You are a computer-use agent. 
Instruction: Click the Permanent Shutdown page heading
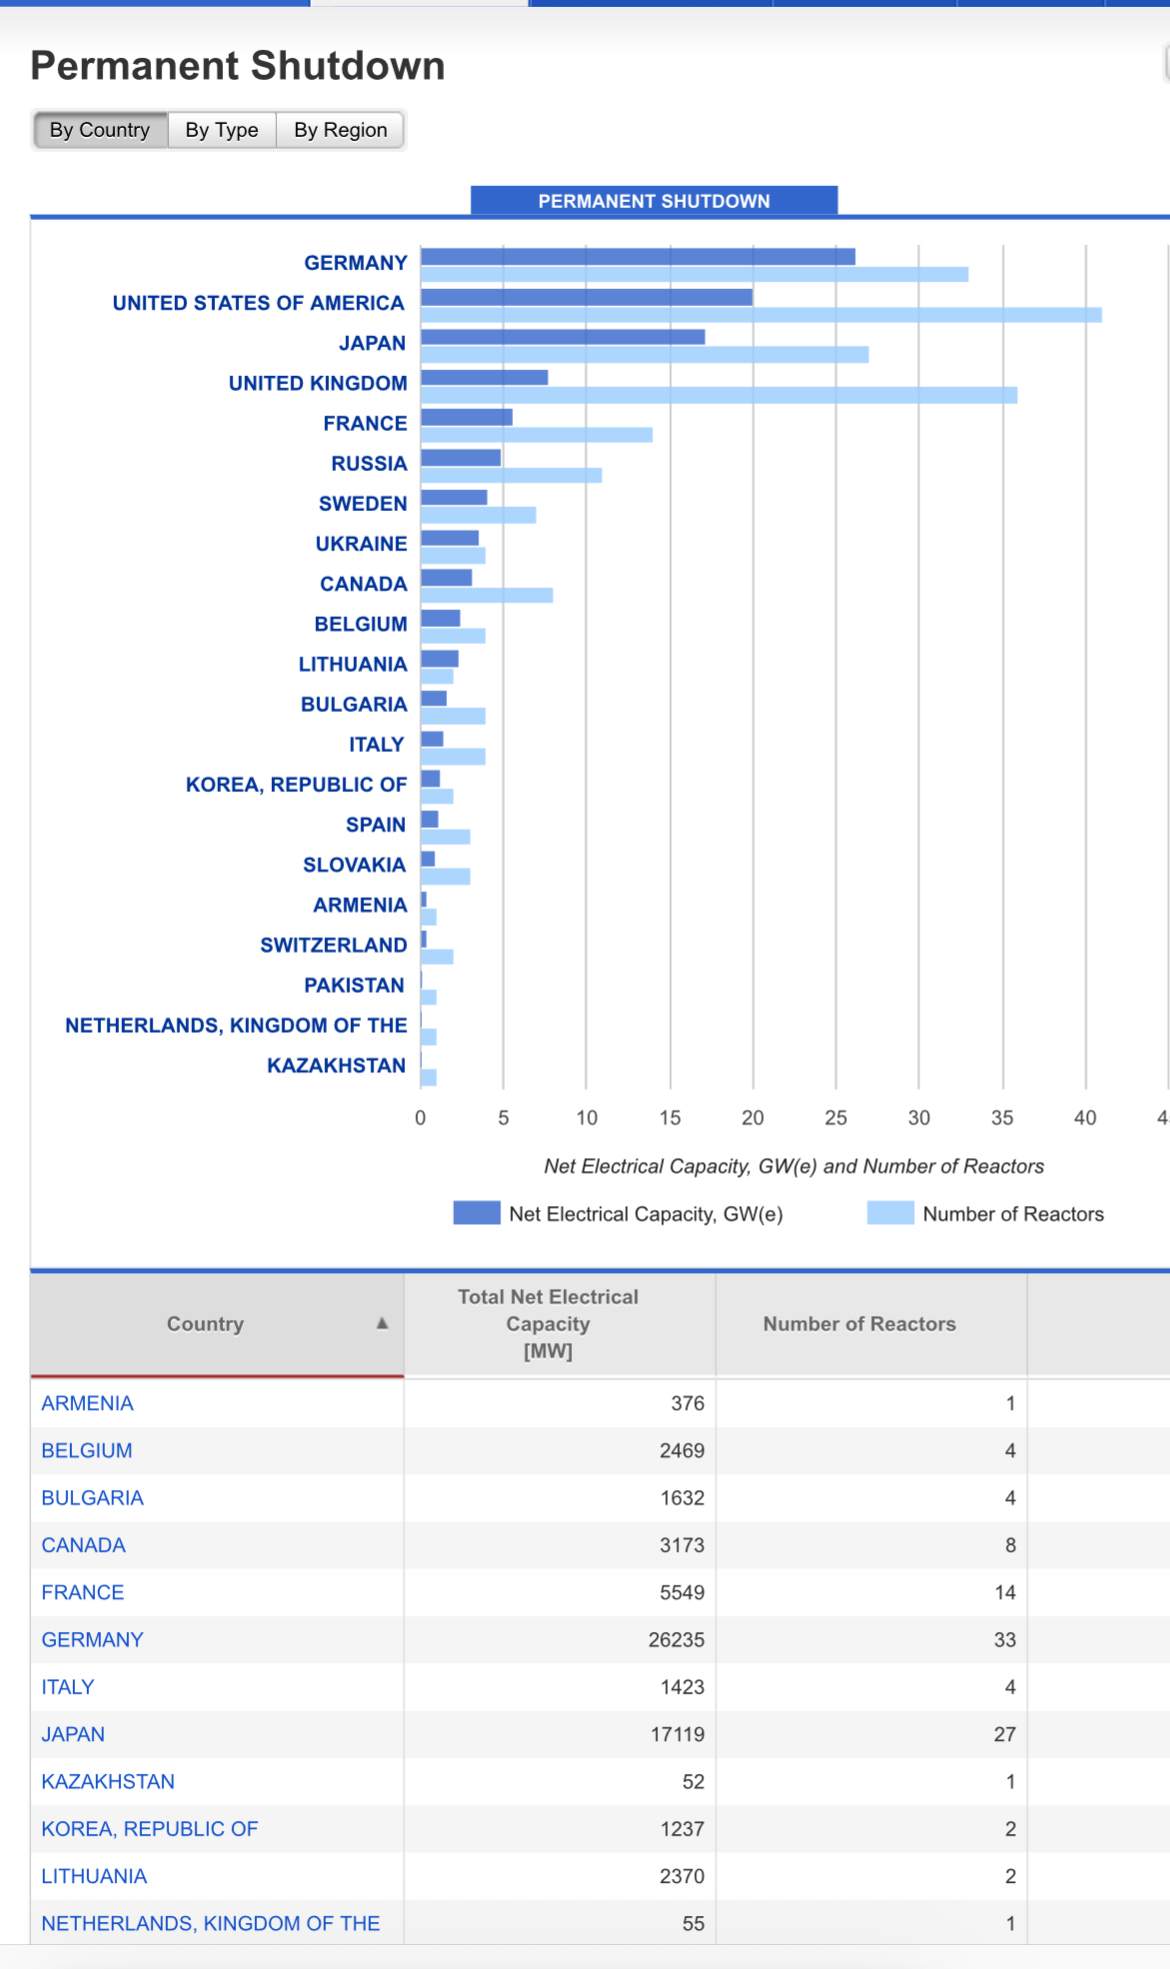click(x=238, y=66)
